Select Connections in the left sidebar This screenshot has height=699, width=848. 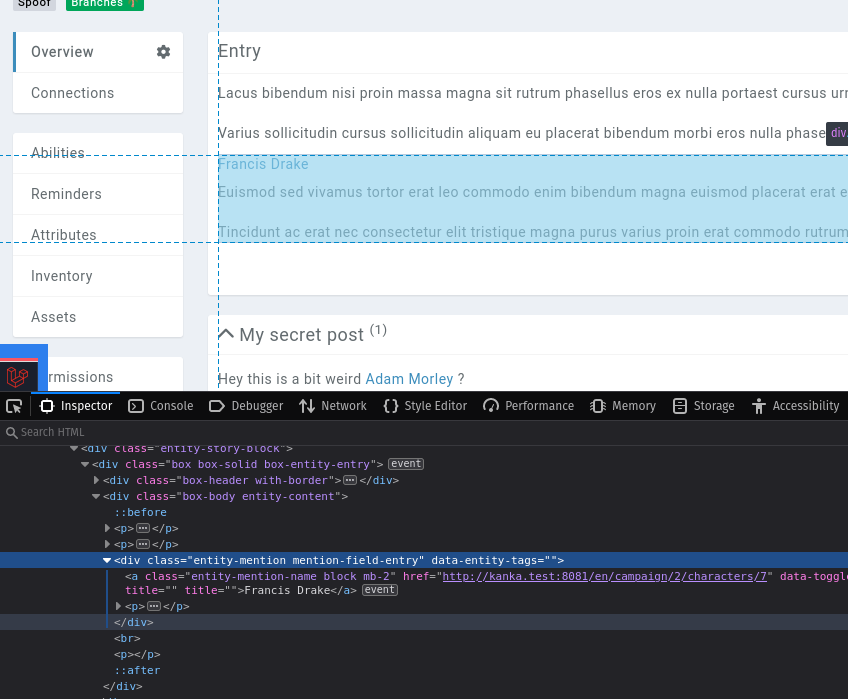pos(72,93)
